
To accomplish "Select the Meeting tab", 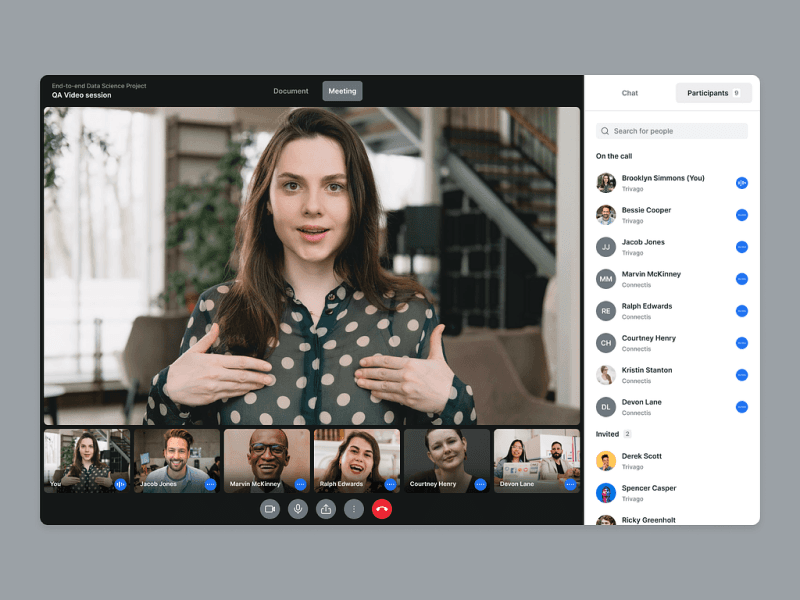I will [342, 91].
